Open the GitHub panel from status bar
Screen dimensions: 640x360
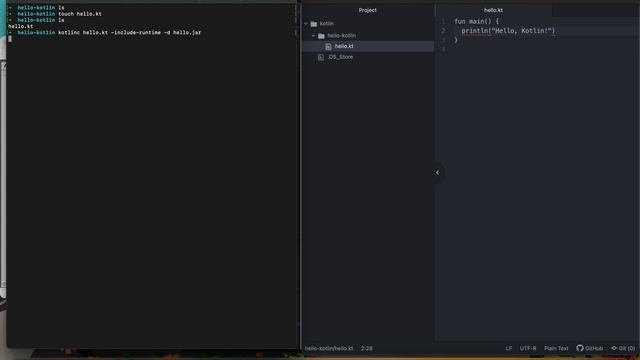[x=590, y=348]
